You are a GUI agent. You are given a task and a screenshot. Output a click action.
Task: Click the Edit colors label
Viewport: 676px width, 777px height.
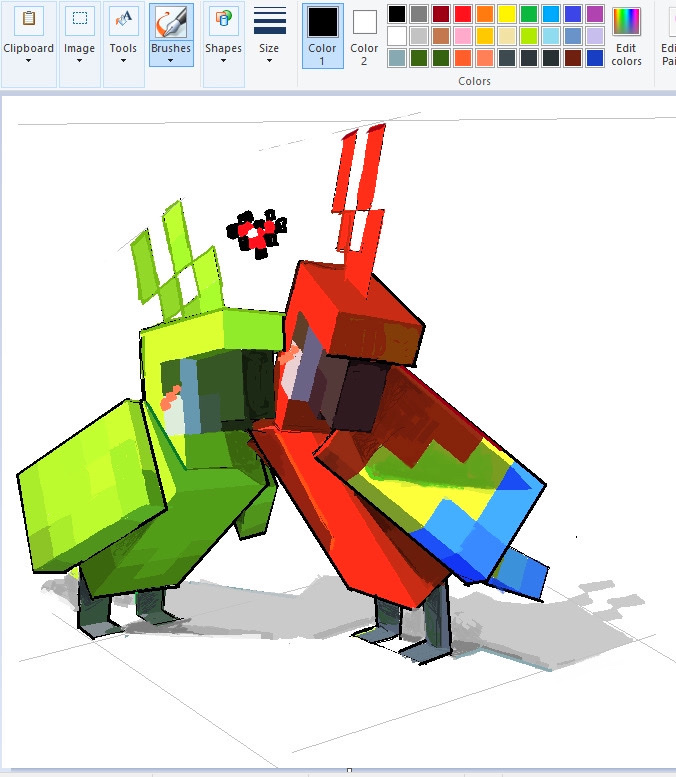pyautogui.click(x=626, y=55)
